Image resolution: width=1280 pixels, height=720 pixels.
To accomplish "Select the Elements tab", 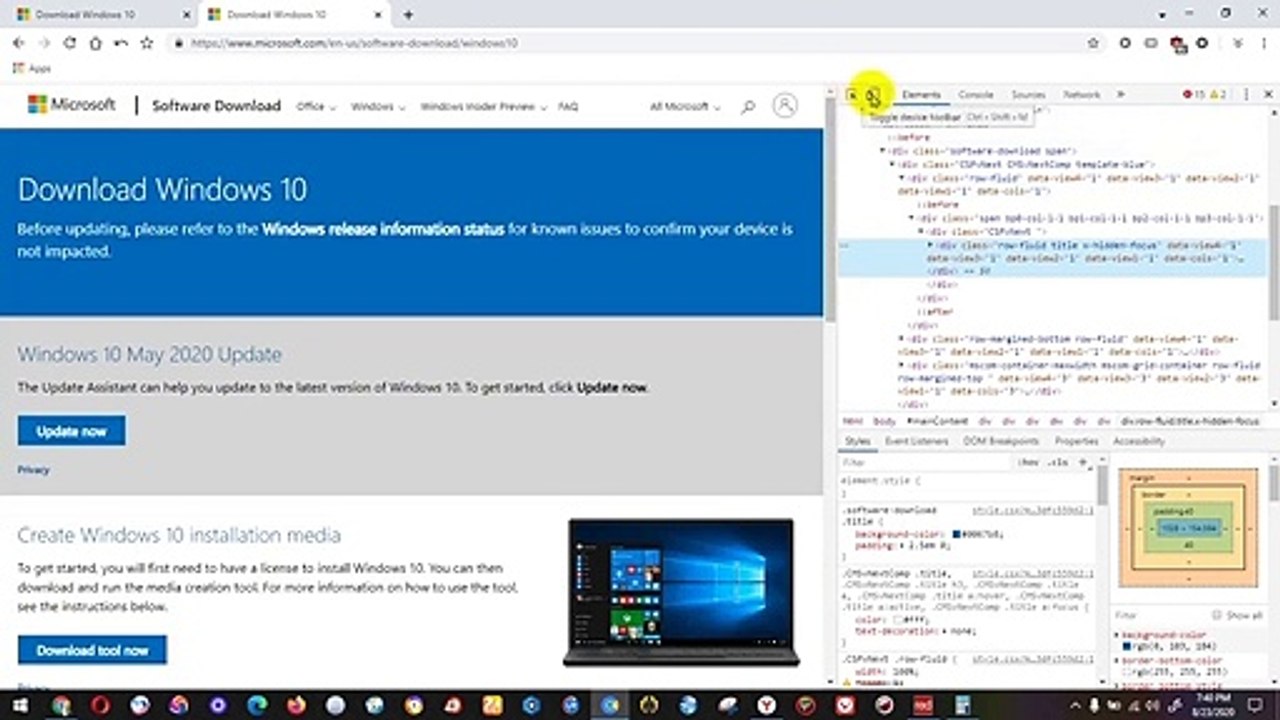I will point(921,95).
